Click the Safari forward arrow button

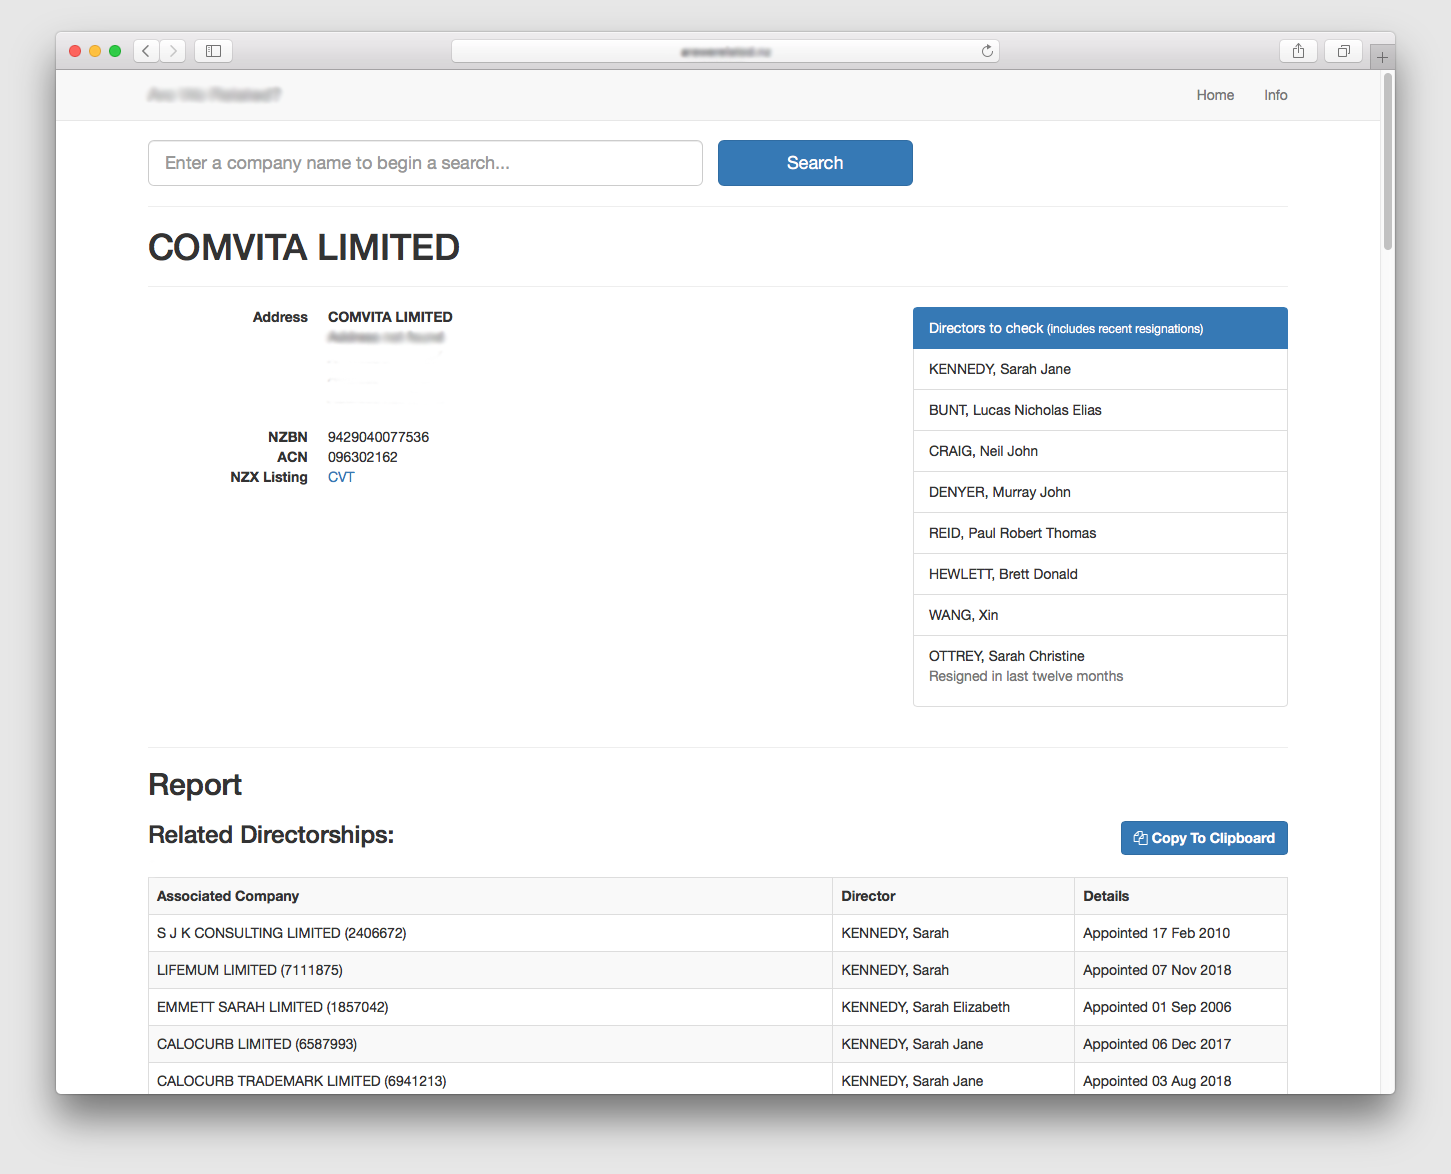click(173, 51)
